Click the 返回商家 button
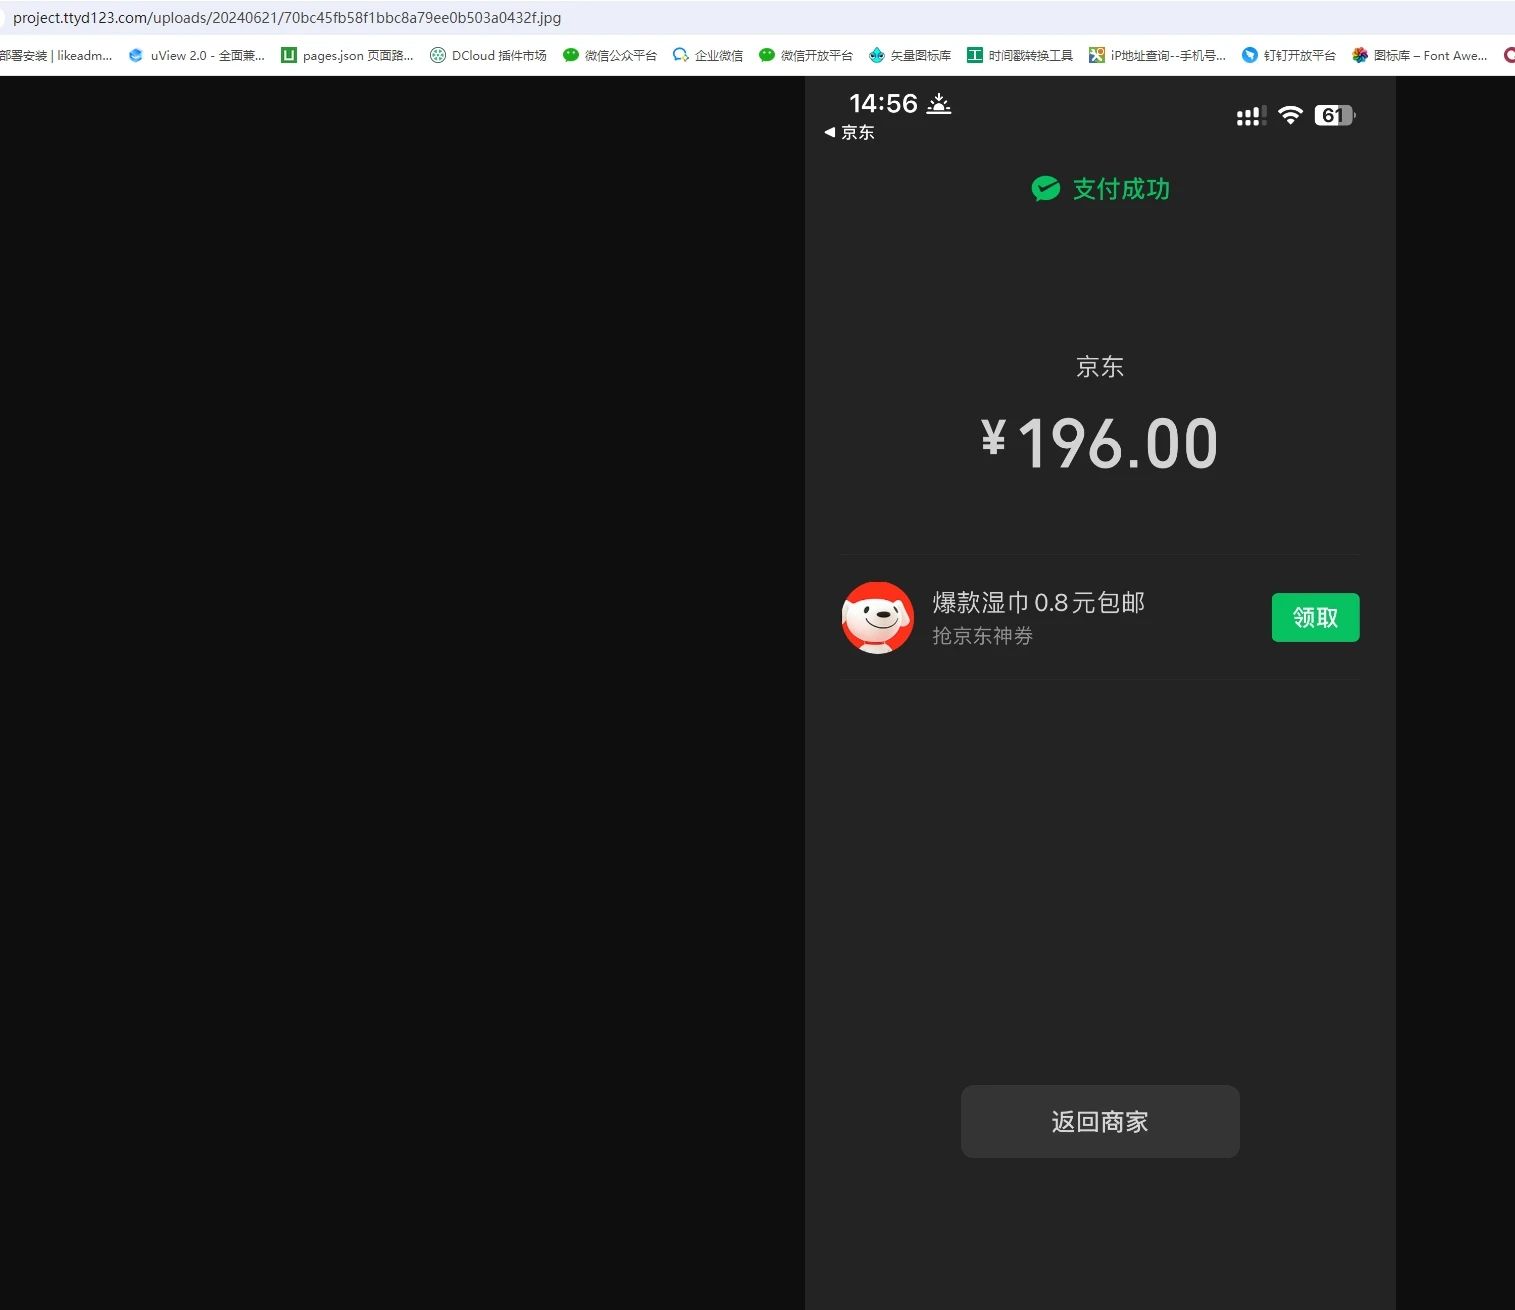The height and width of the screenshot is (1310, 1515). coord(1100,1121)
